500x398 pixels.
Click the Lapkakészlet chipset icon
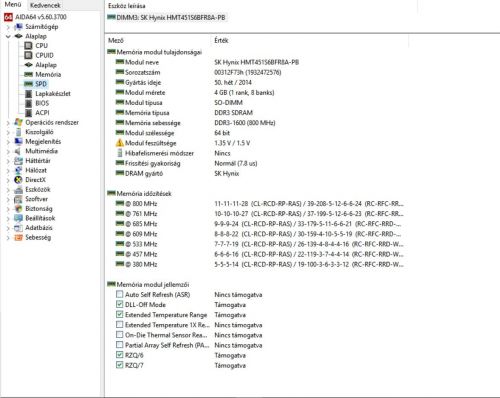pos(29,94)
